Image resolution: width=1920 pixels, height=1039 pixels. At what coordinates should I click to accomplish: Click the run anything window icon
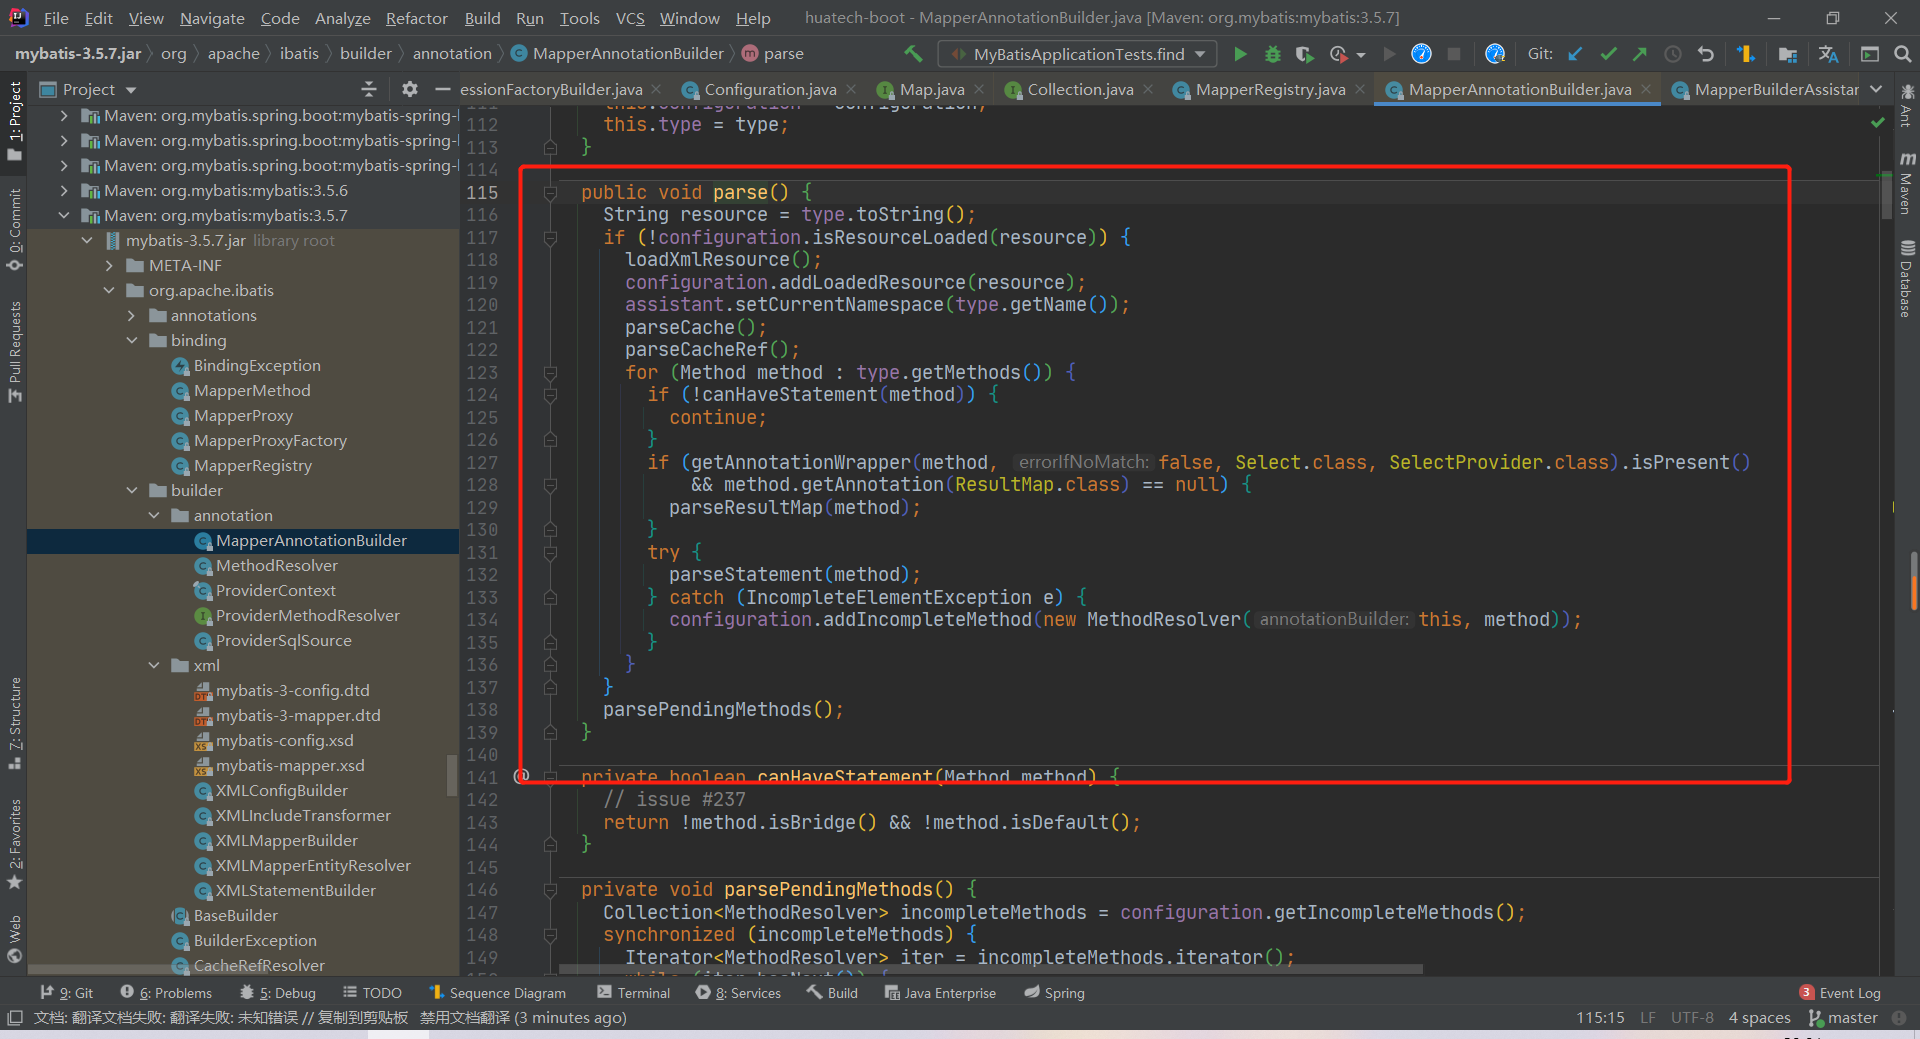tap(1869, 54)
